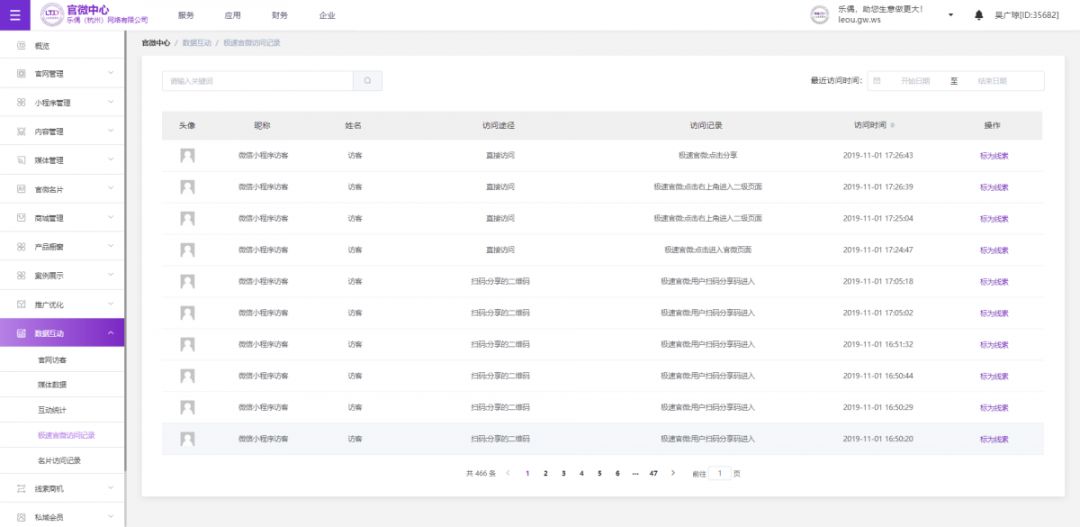Click the notification bell icon
The width and height of the screenshot is (1080, 527).
pos(979,15)
